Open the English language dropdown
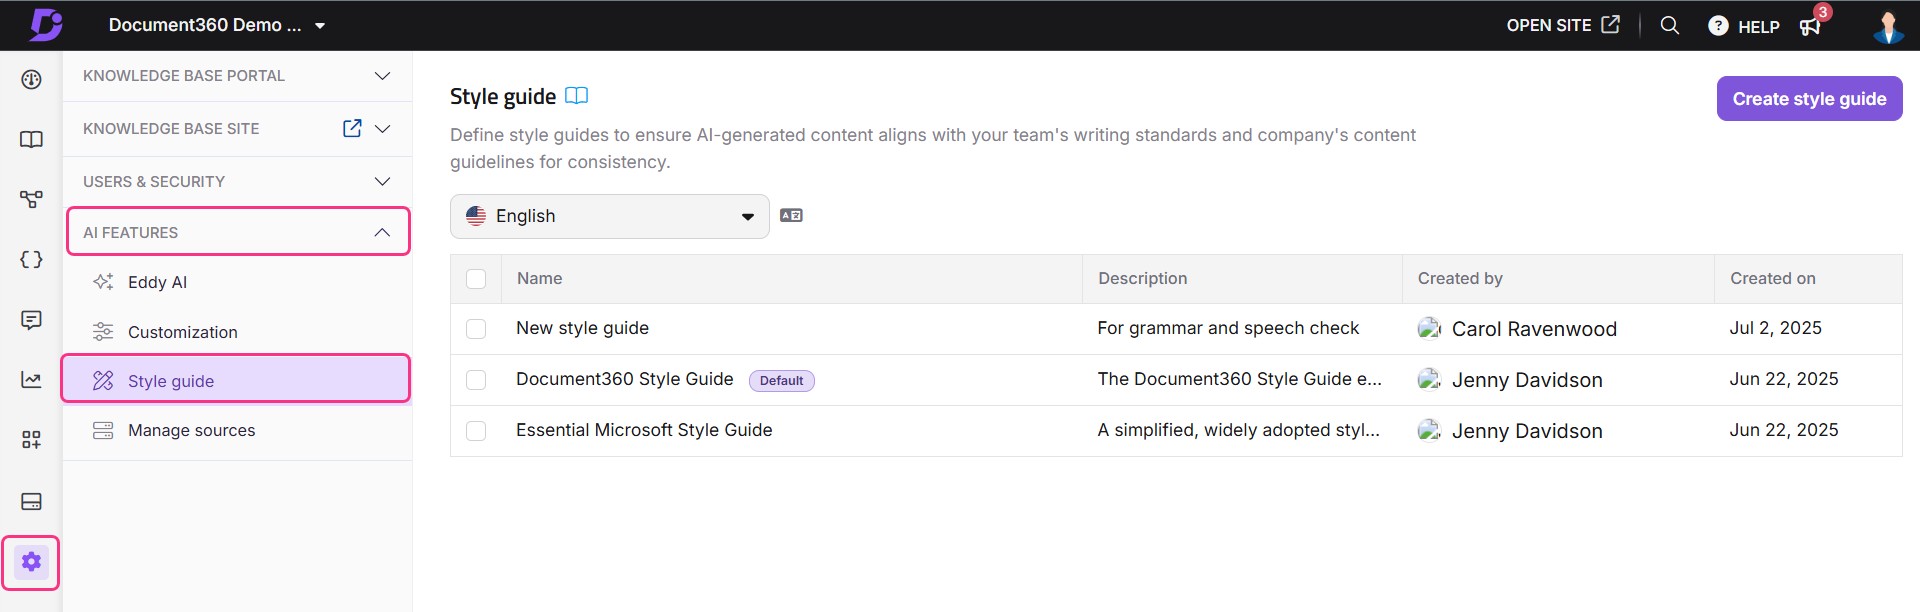This screenshot has width=1920, height=612. point(609,216)
